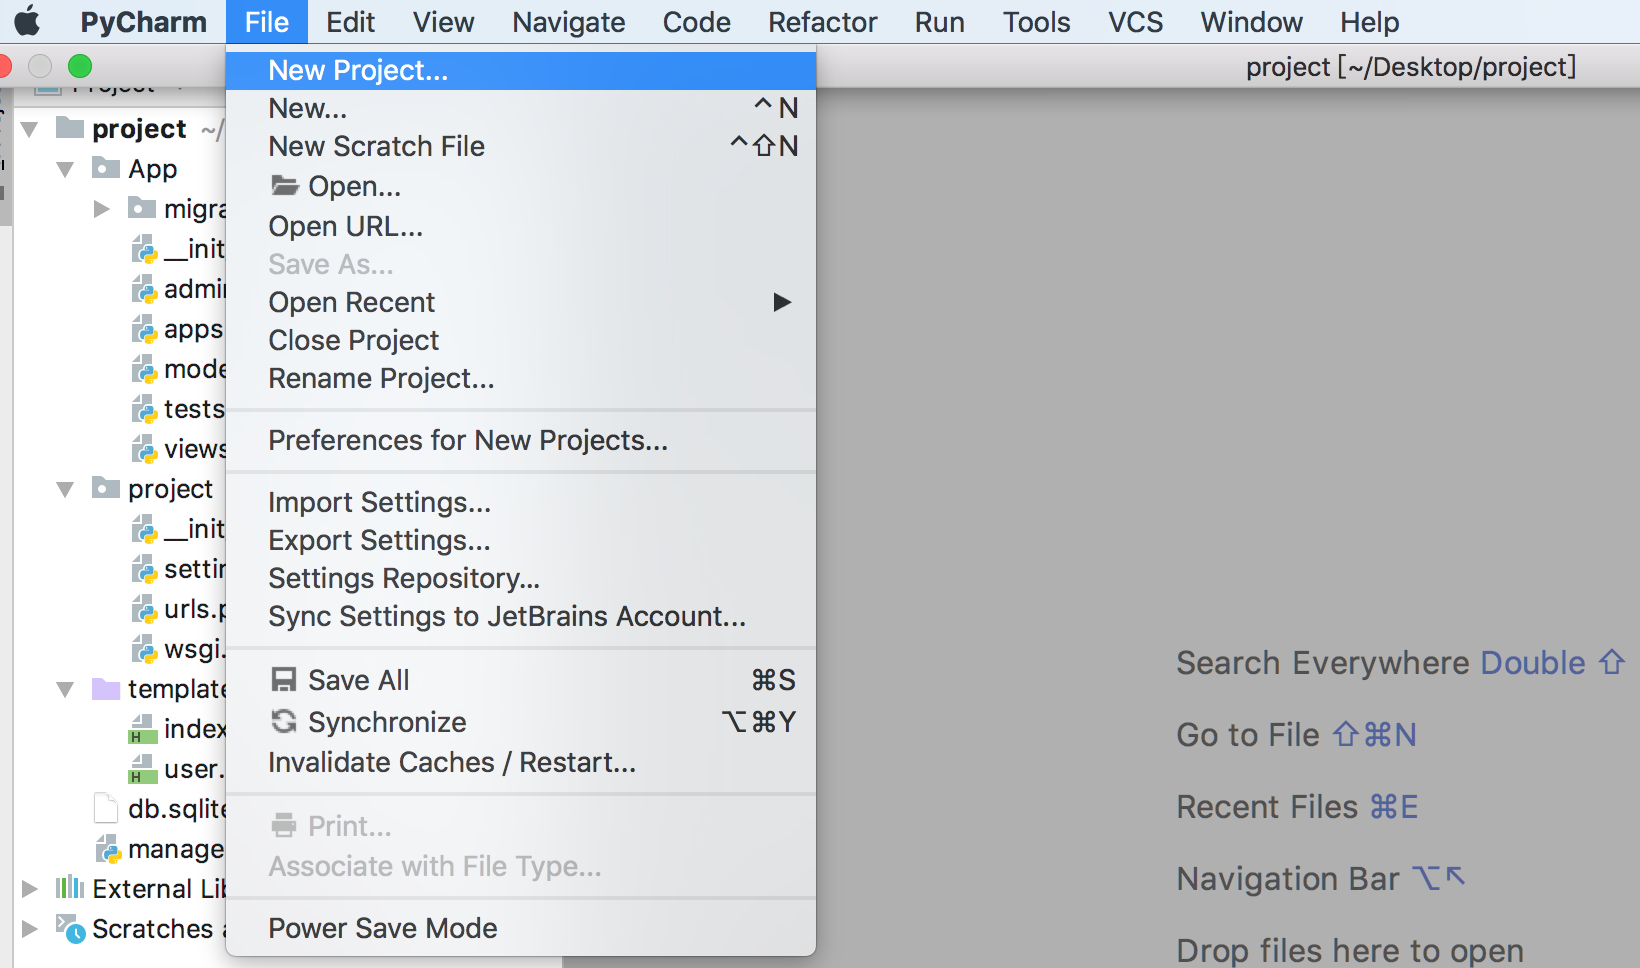Open the Refactor menu

point(822,22)
